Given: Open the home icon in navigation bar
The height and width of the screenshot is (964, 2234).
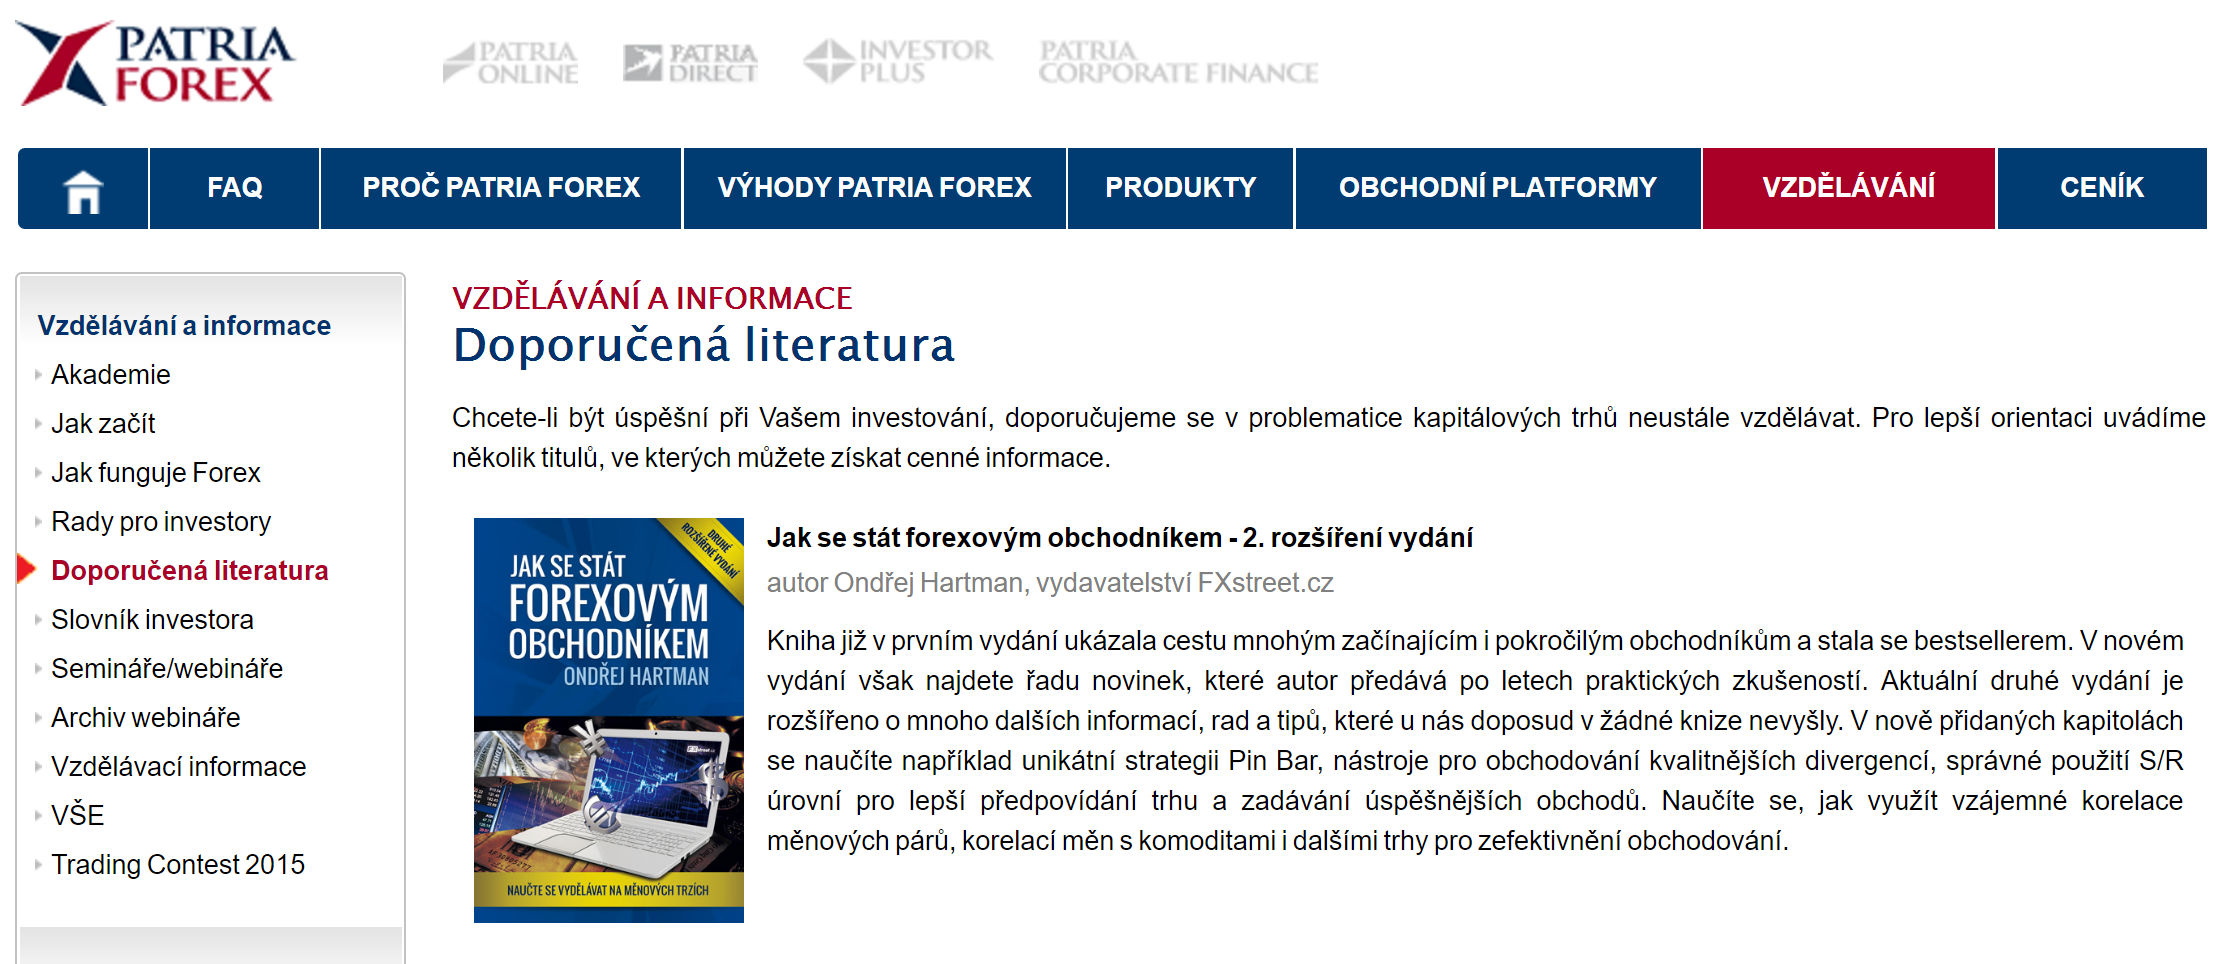Looking at the screenshot, I should 83,189.
